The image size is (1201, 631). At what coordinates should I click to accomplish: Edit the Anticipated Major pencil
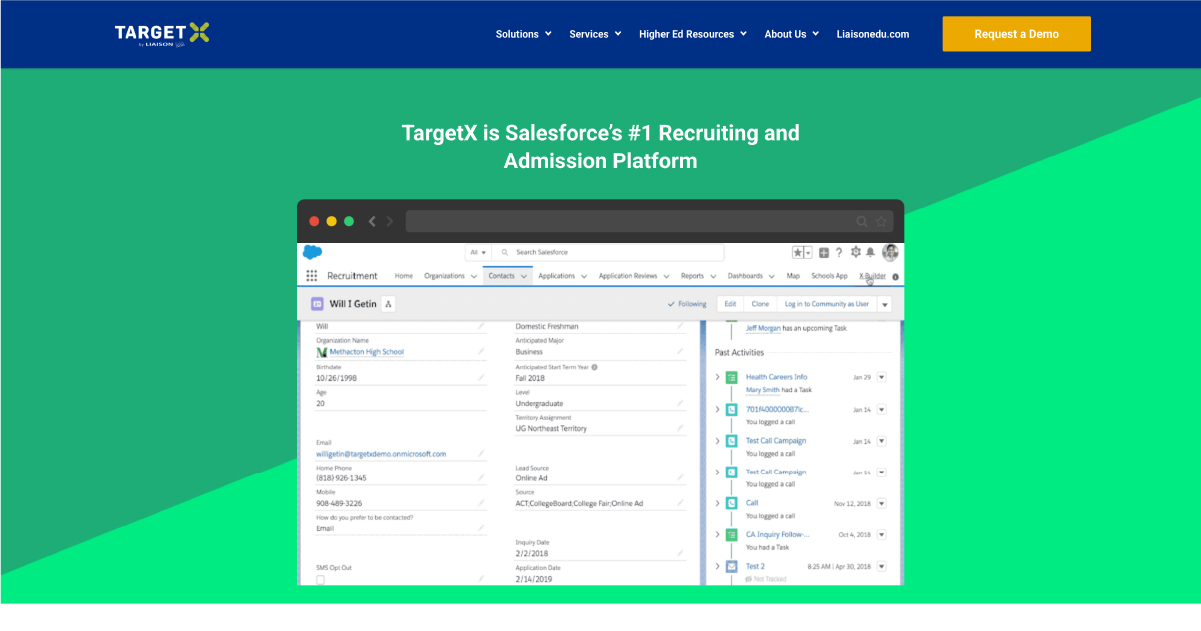point(680,351)
